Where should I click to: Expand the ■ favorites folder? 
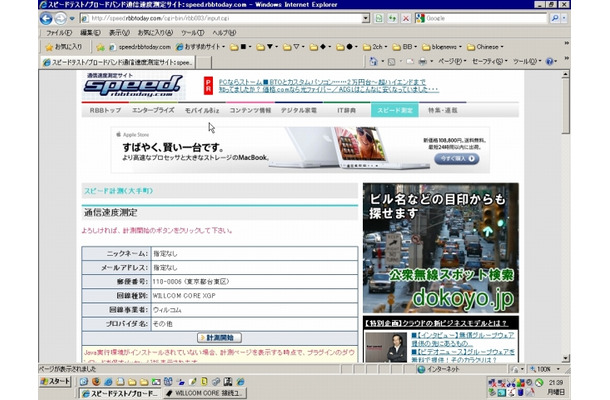pos(240,47)
